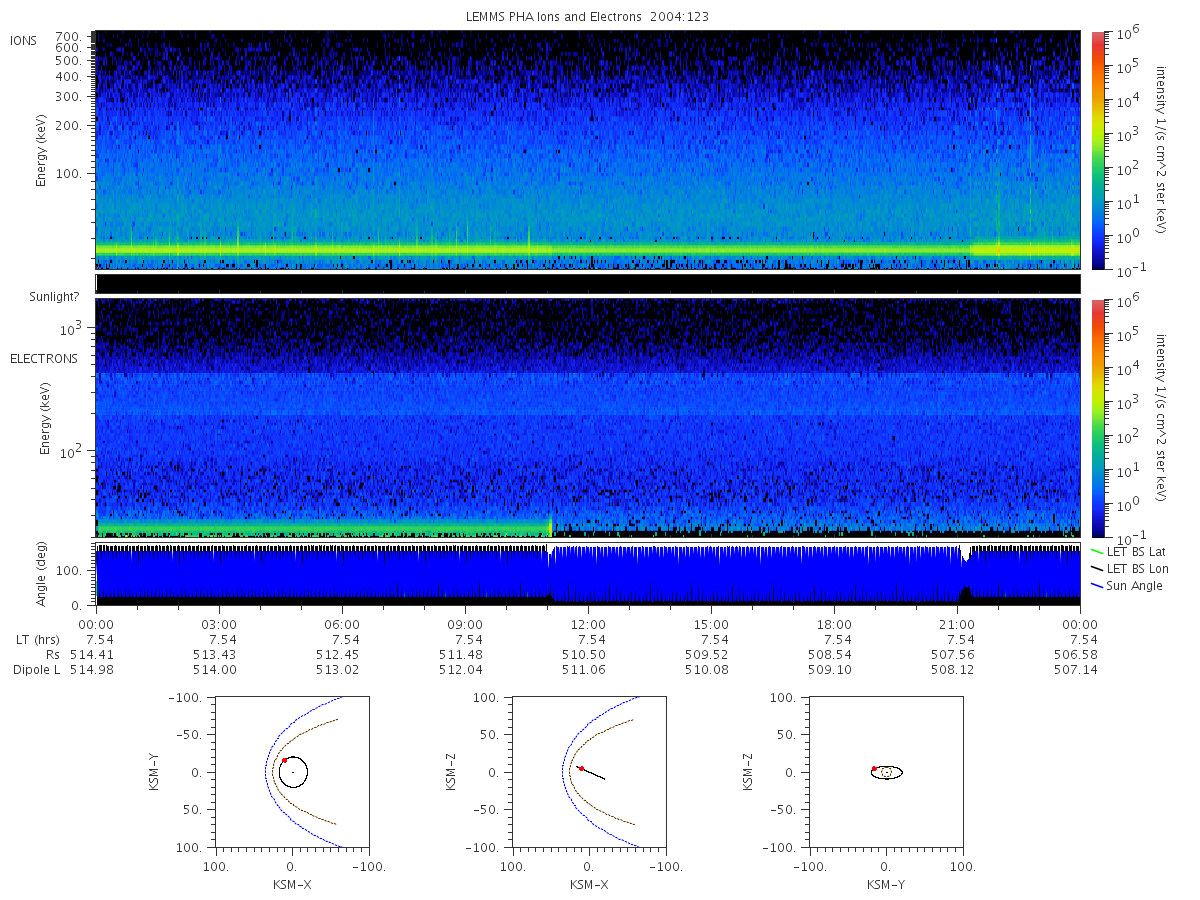This screenshot has width=1200, height=900.
Task: Click the red marker in the KSM-X versus KSM-Y plot
Action: click(x=284, y=760)
